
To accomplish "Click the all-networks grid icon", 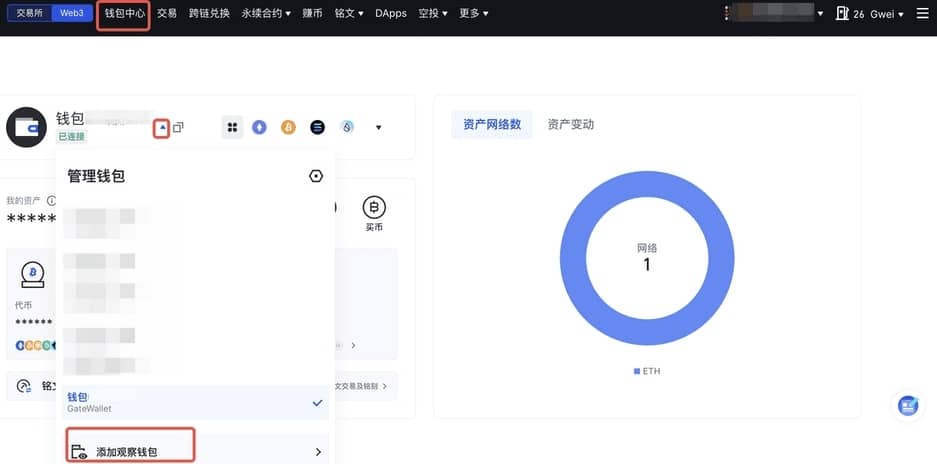I will (232, 127).
